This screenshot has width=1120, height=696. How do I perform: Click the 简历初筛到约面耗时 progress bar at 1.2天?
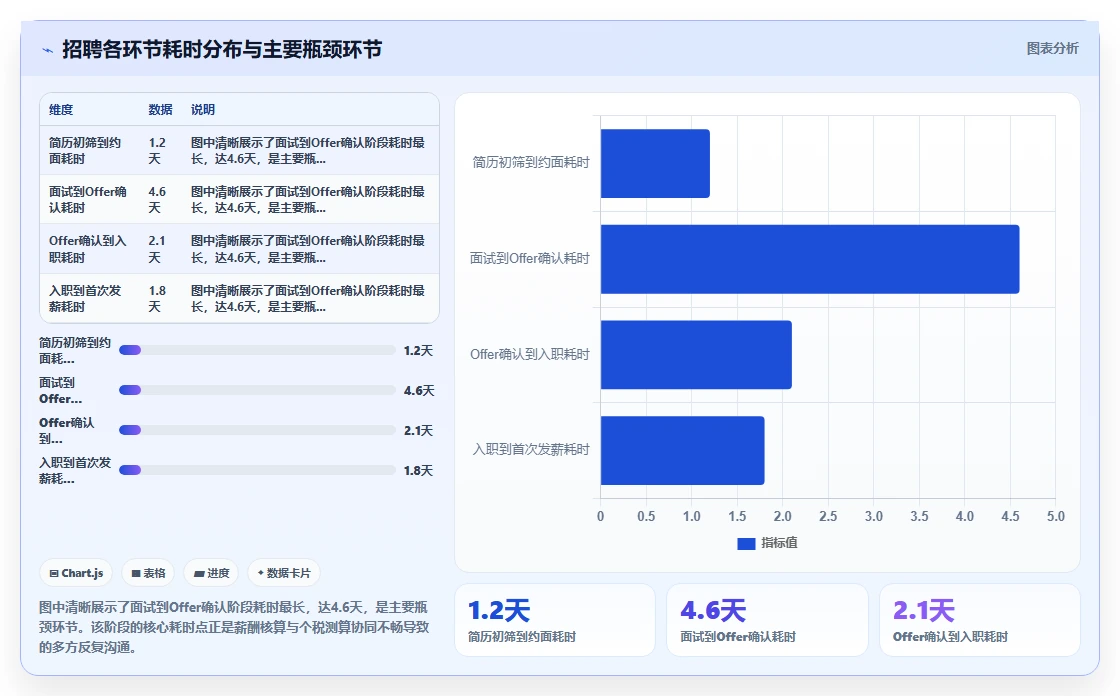[257, 350]
